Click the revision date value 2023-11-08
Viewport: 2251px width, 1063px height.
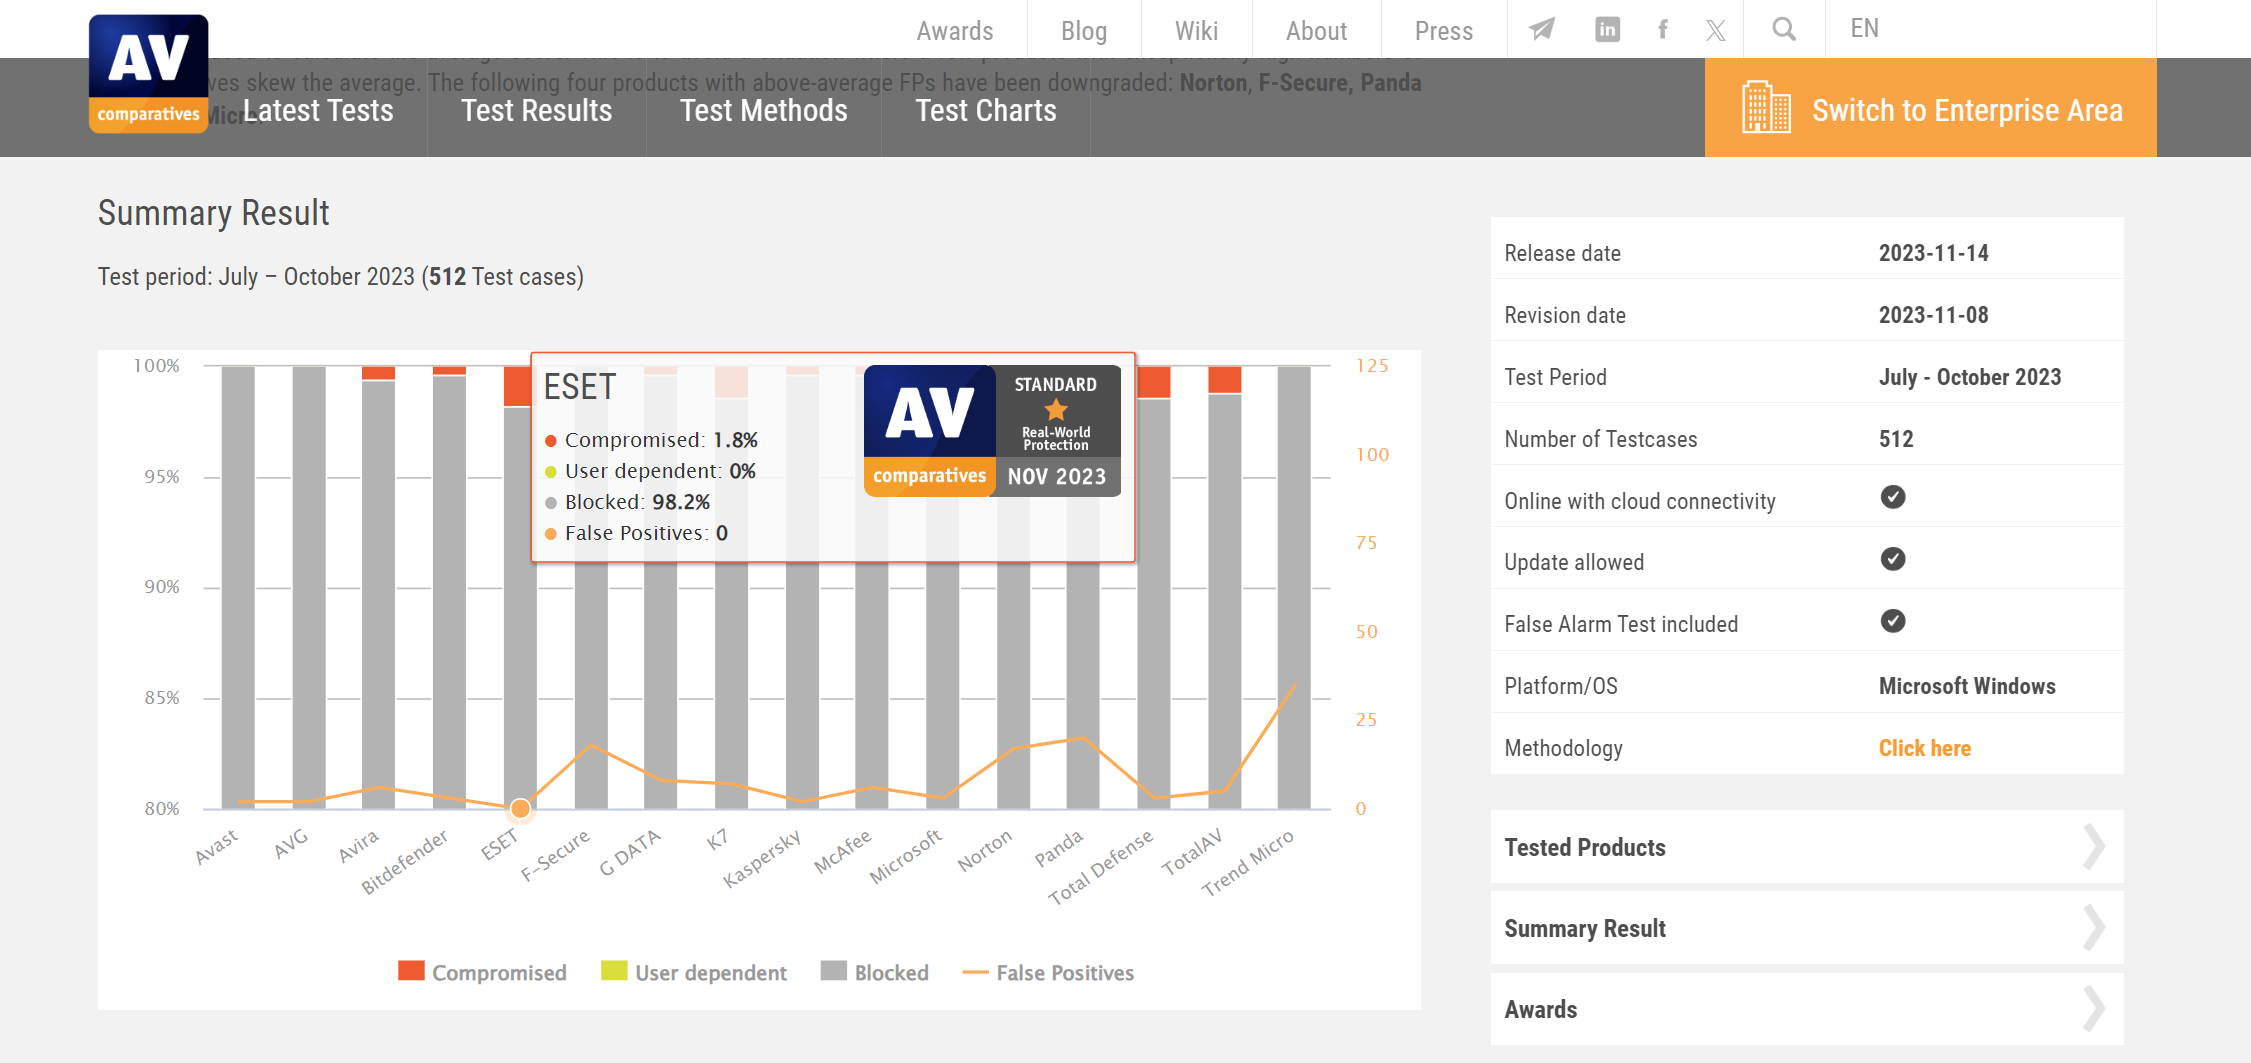(x=1933, y=315)
